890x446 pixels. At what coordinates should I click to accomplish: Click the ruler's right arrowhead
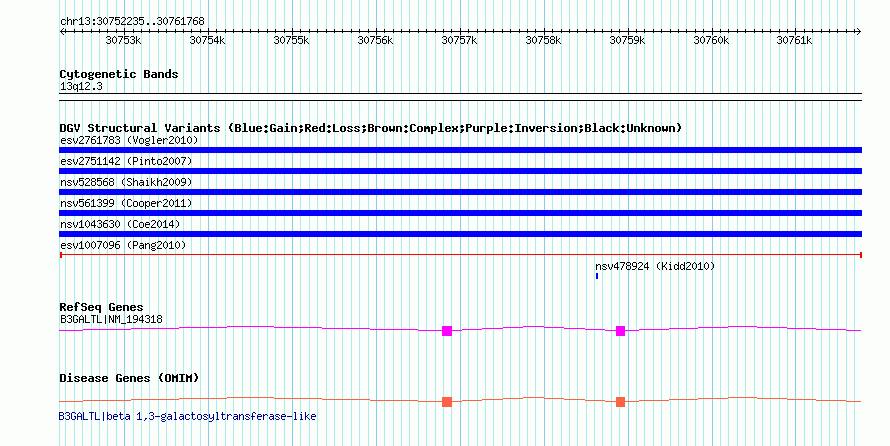[x=859, y=32]
